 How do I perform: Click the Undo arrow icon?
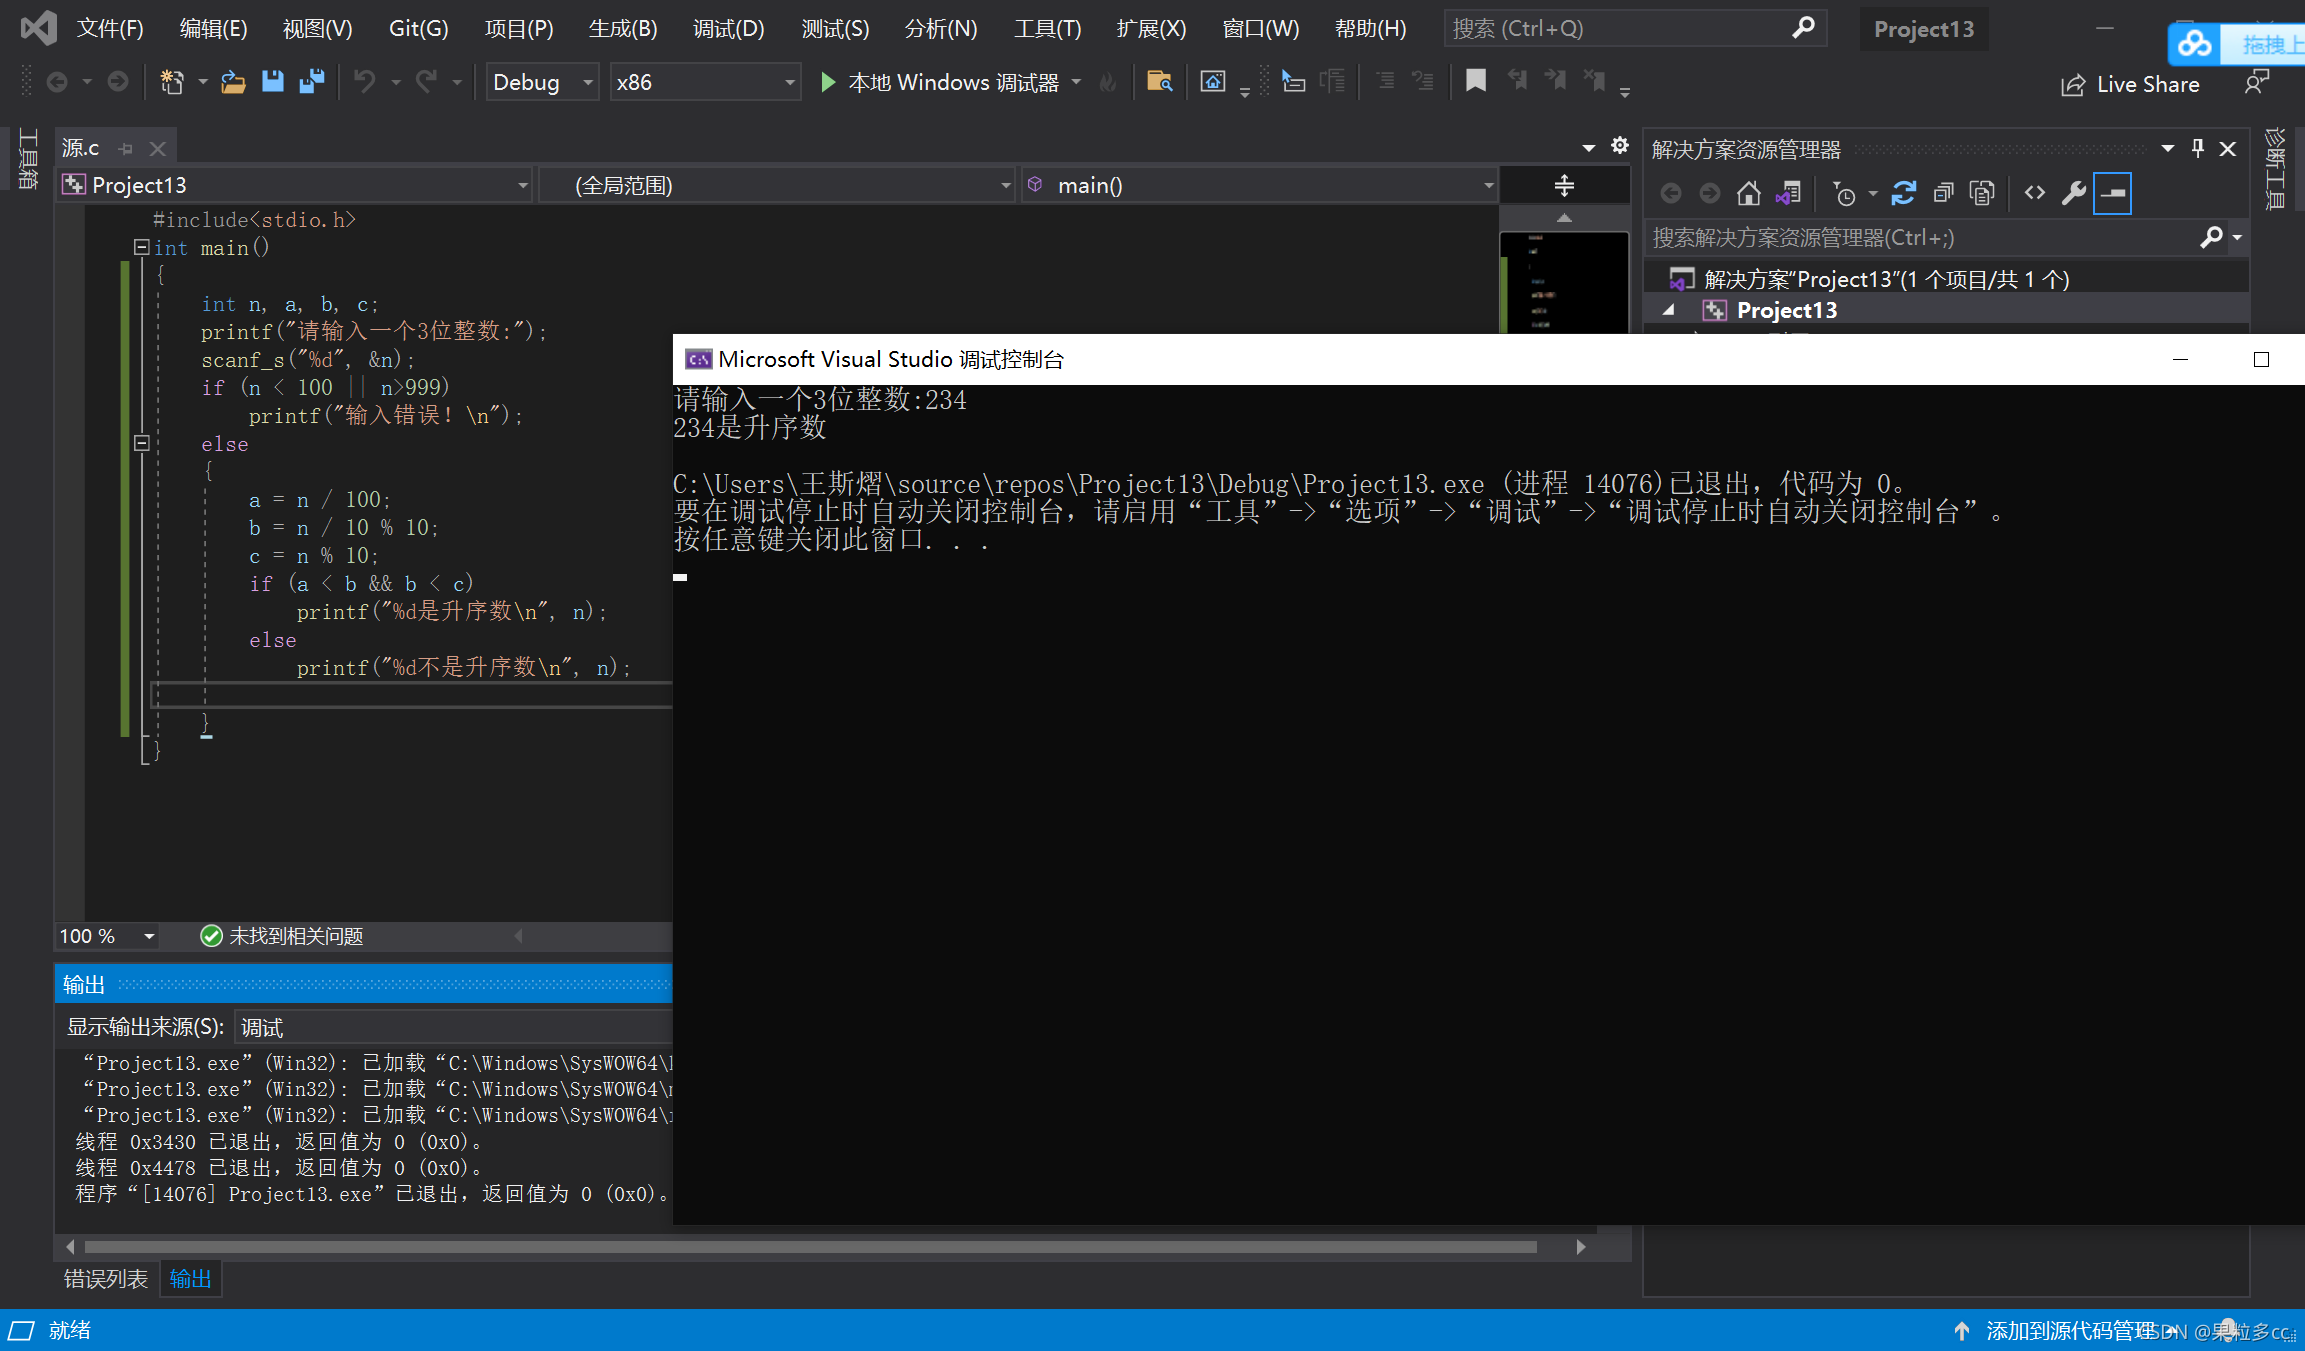tap(365, 82)
